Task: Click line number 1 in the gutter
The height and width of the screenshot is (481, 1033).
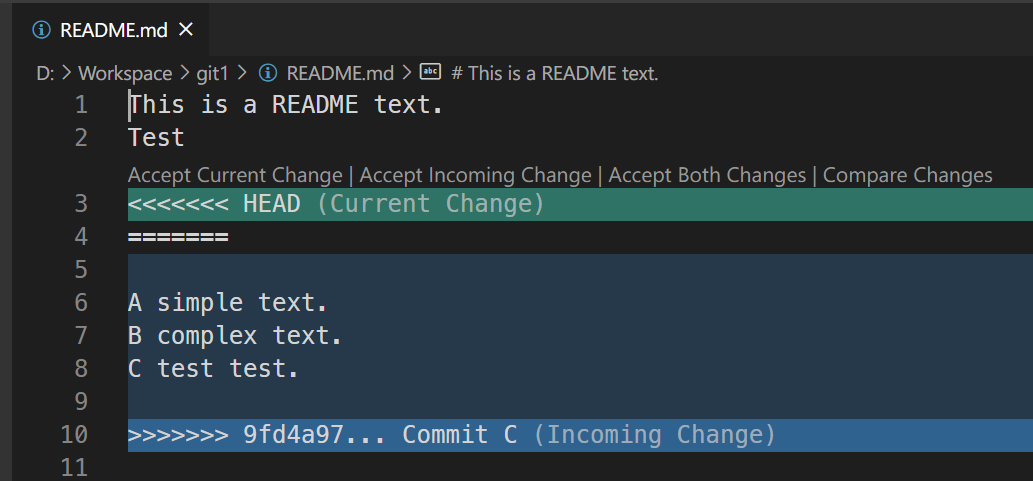Action: (x=80, y=104)
